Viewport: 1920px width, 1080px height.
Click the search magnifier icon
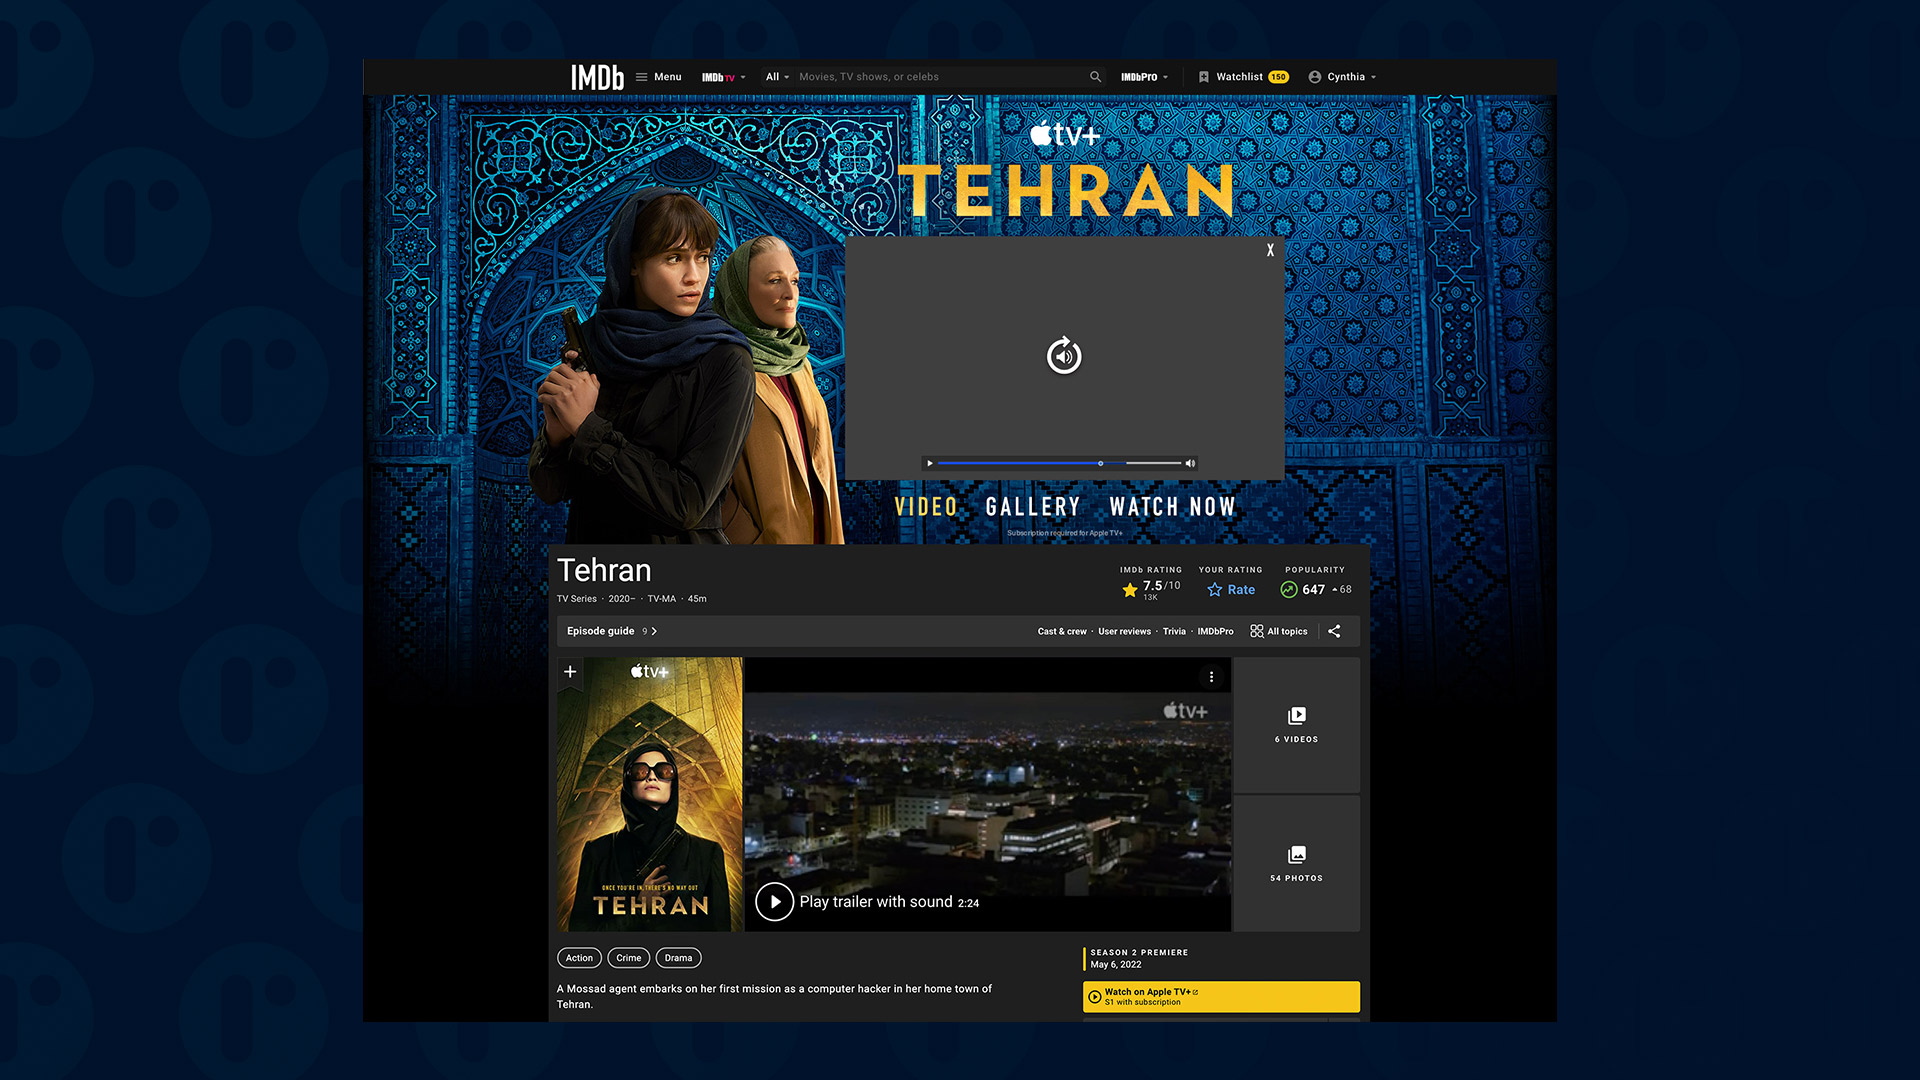1095,77
